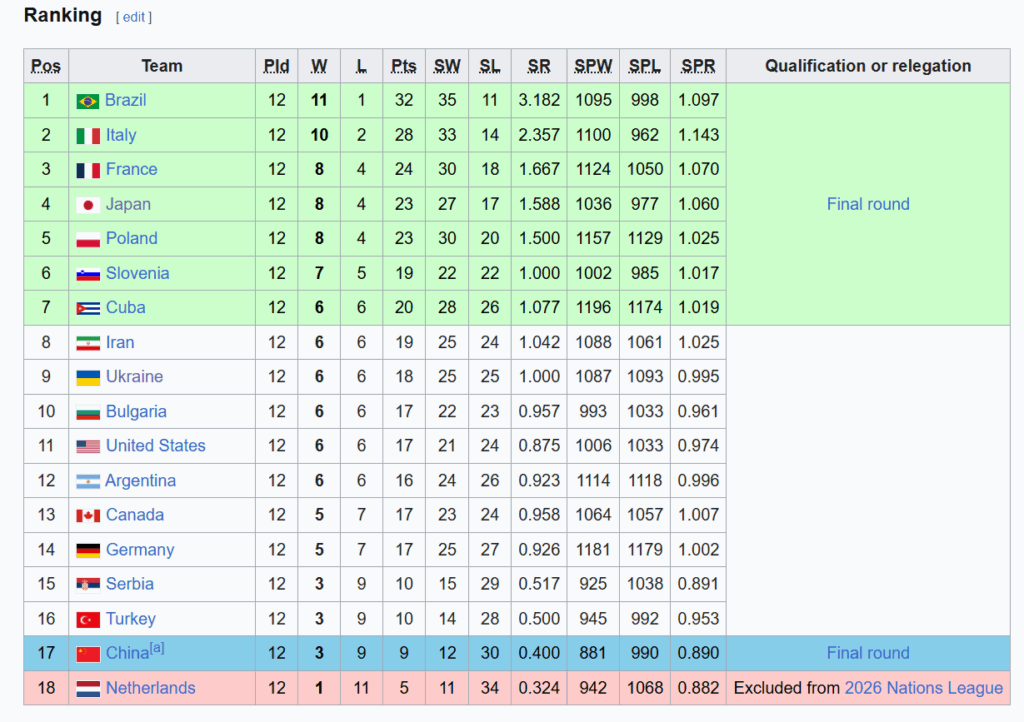Follow the Germany team link
This screenshot has height=722, width=1024.
point(140,550)
